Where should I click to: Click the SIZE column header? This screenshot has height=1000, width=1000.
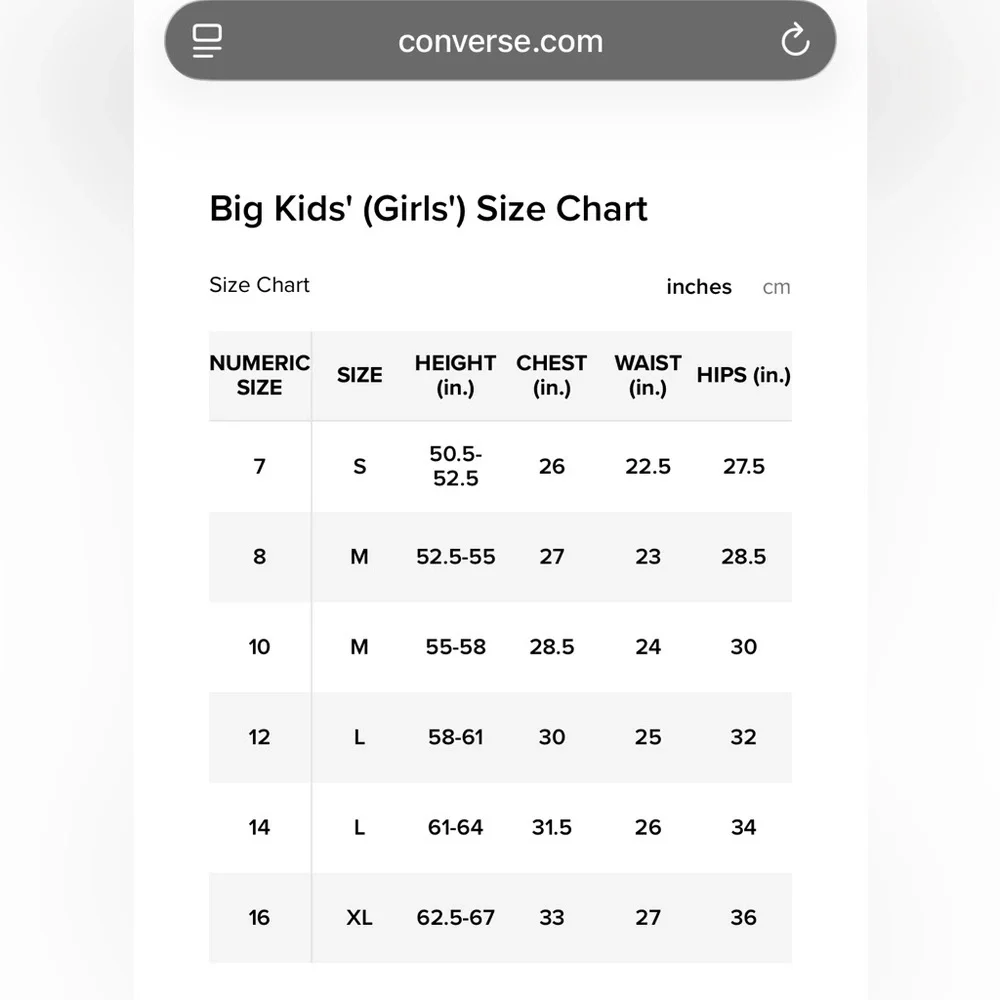tap(360, 375)
